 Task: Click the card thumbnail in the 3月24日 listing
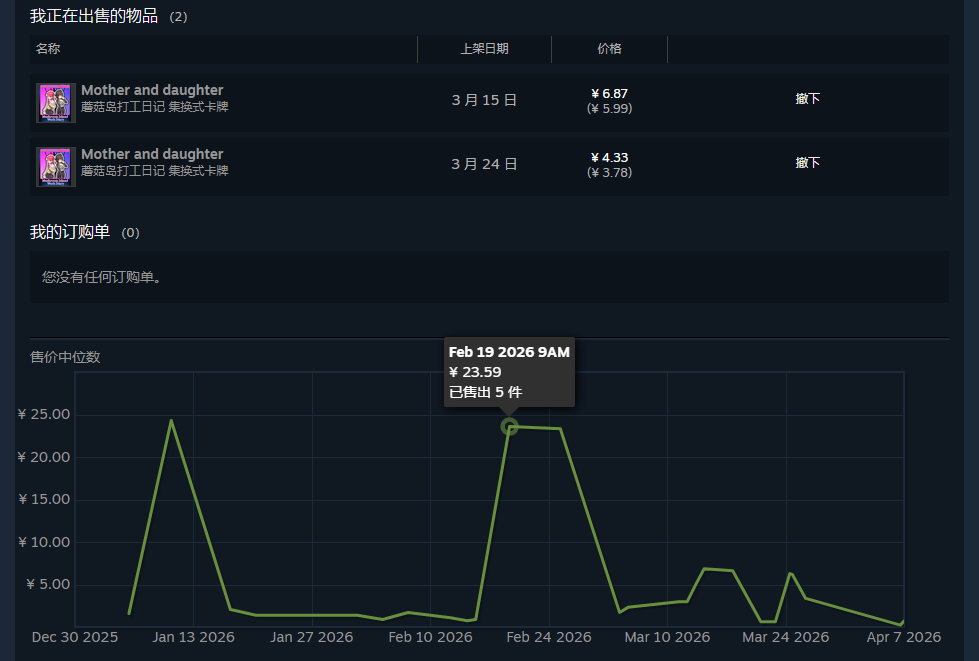click(x=54, y=166)
